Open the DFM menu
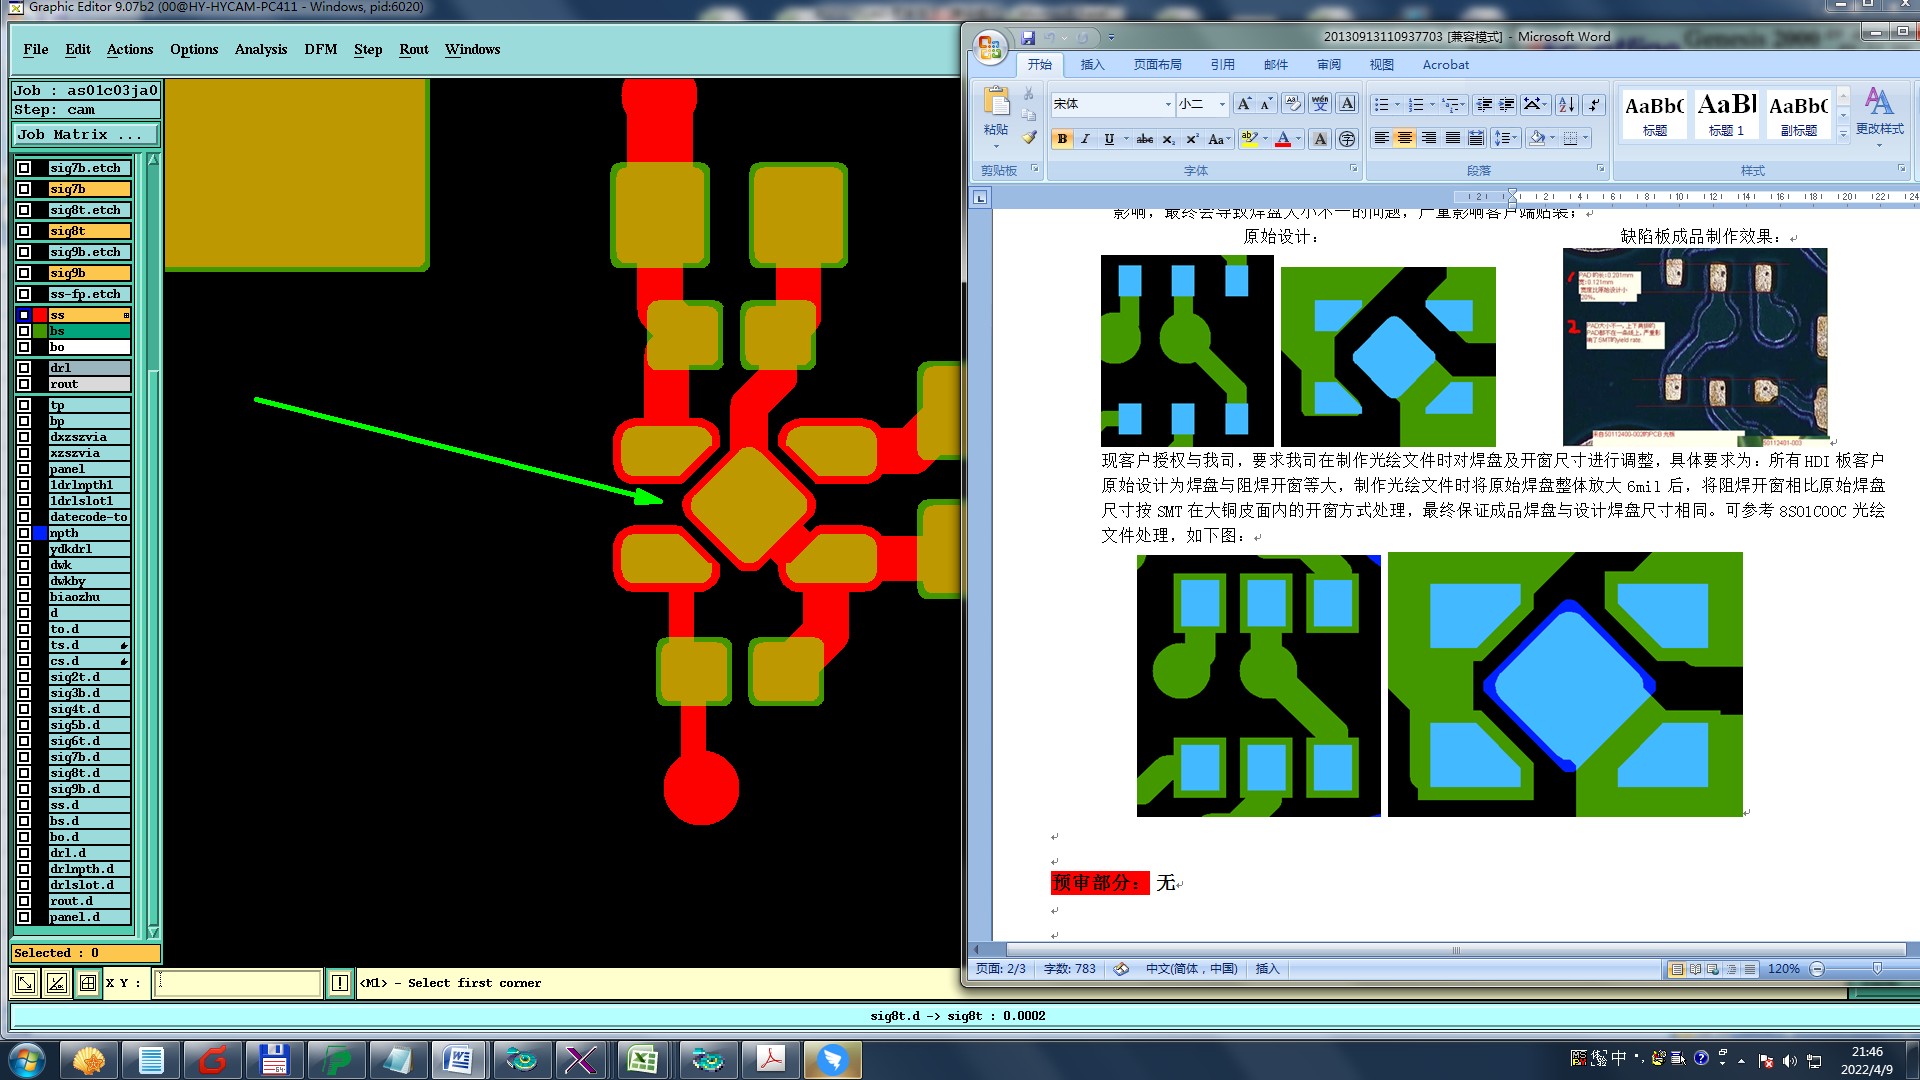 pyautogui.click(x=320, y=49)
